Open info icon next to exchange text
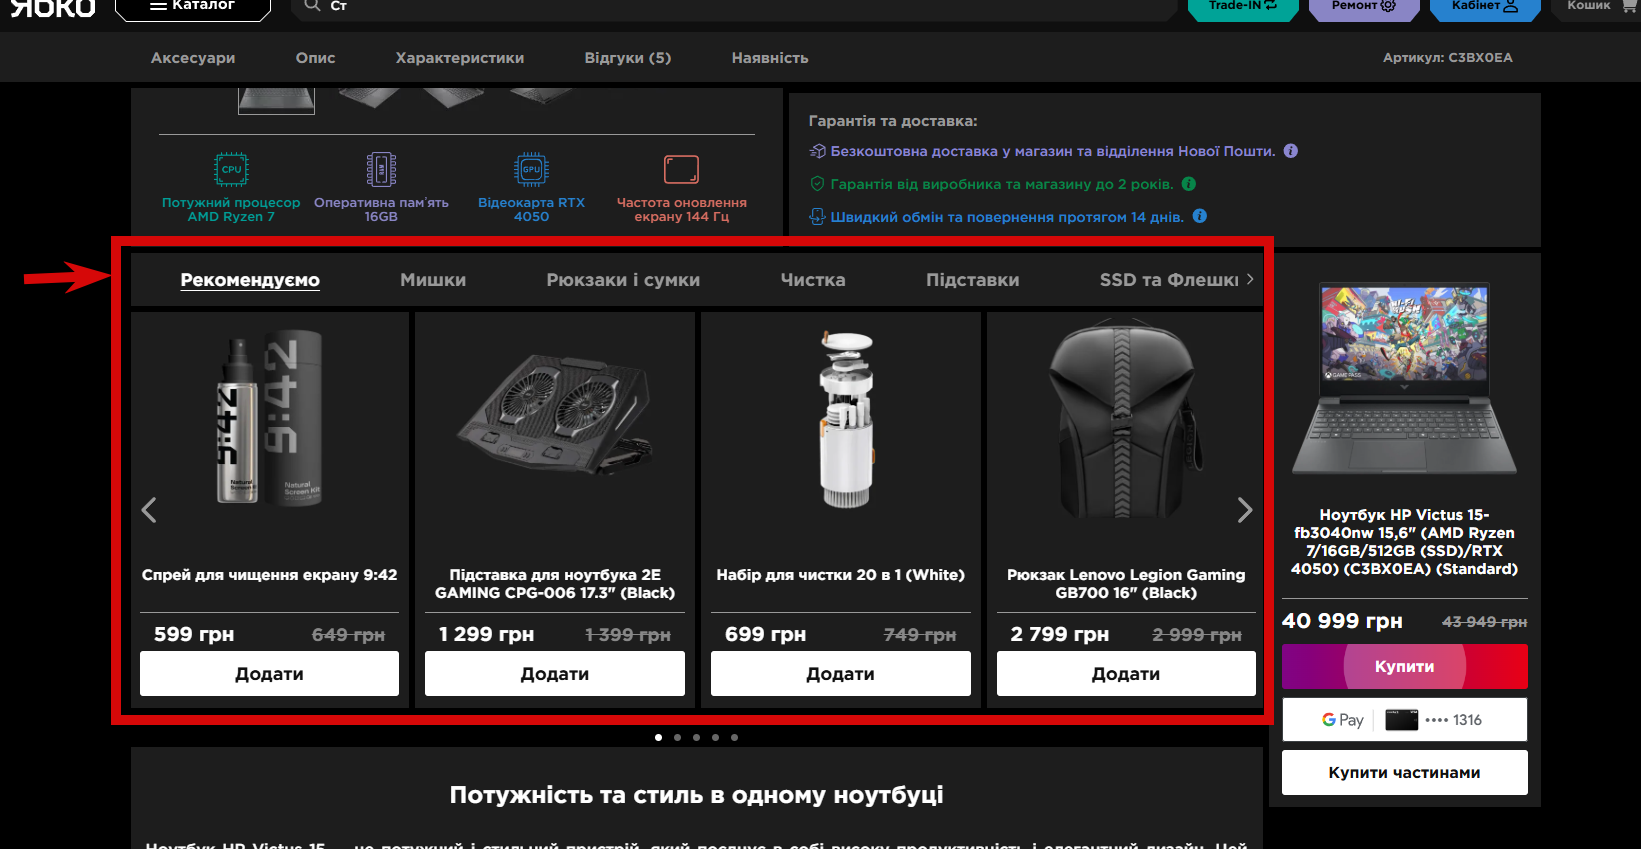 tap(1200, 216)
